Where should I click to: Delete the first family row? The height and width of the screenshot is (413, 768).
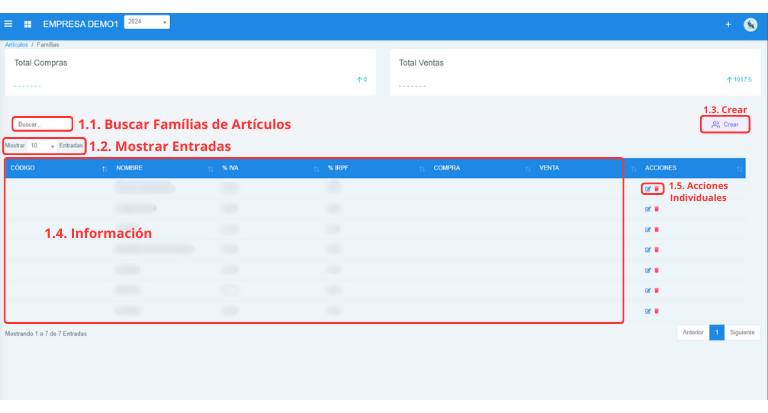657,189
